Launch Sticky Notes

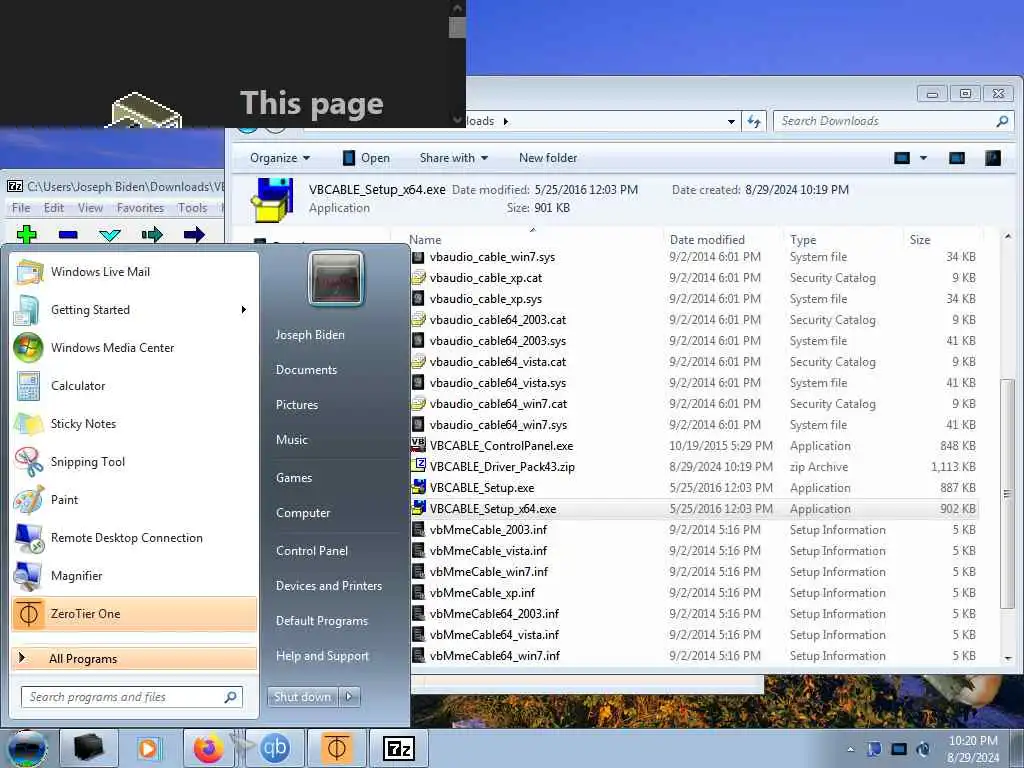(x=135, y=423)
